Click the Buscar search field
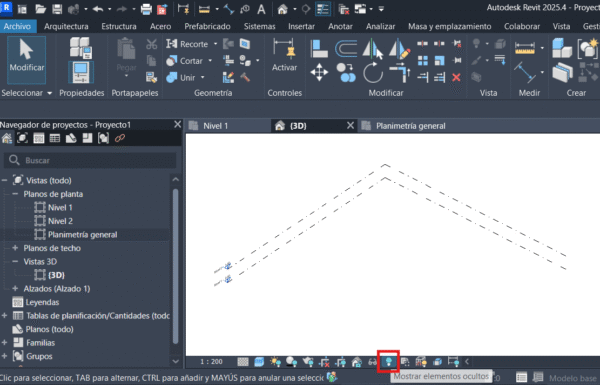 coord(90,160)
